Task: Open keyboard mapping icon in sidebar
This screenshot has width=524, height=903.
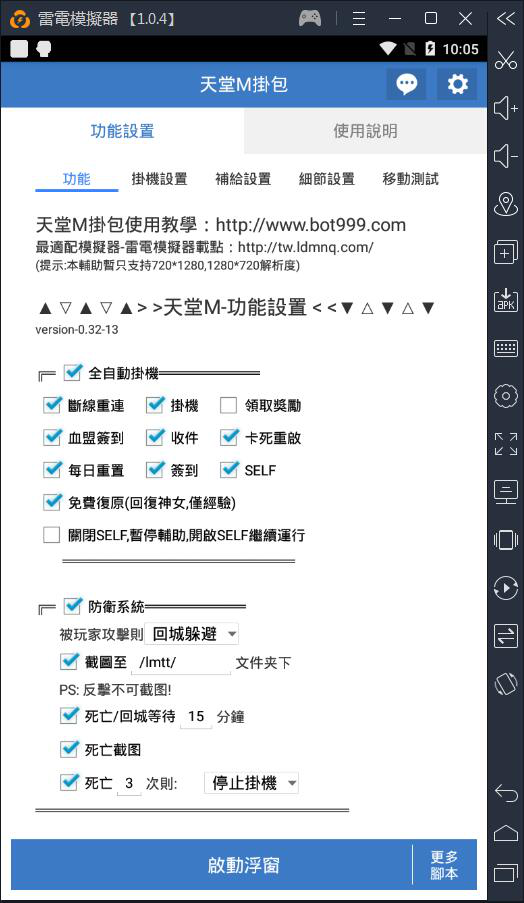Action: (506, 348)
